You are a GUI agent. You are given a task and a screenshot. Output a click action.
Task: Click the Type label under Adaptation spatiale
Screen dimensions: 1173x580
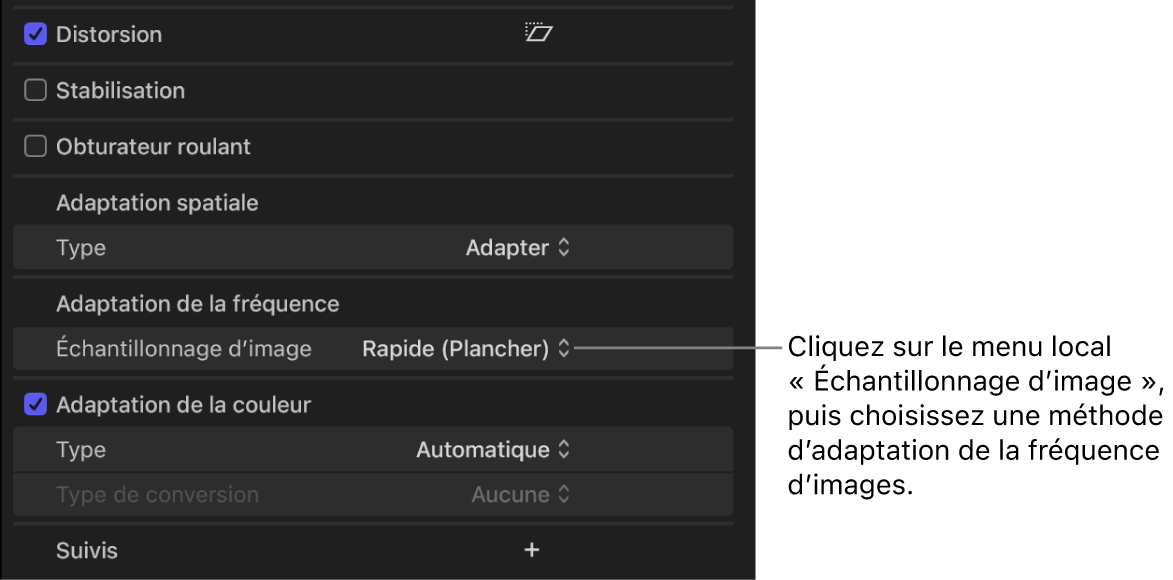click(x=80, y=247)
